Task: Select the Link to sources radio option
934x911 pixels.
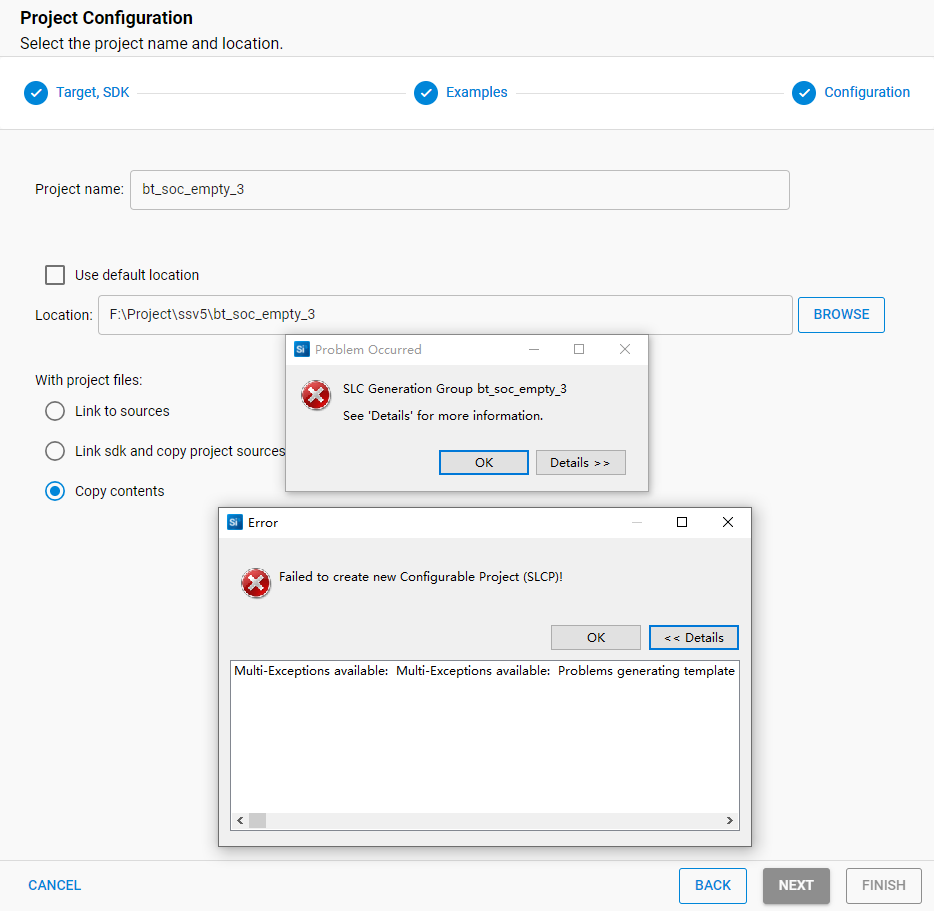Action: 55,411
